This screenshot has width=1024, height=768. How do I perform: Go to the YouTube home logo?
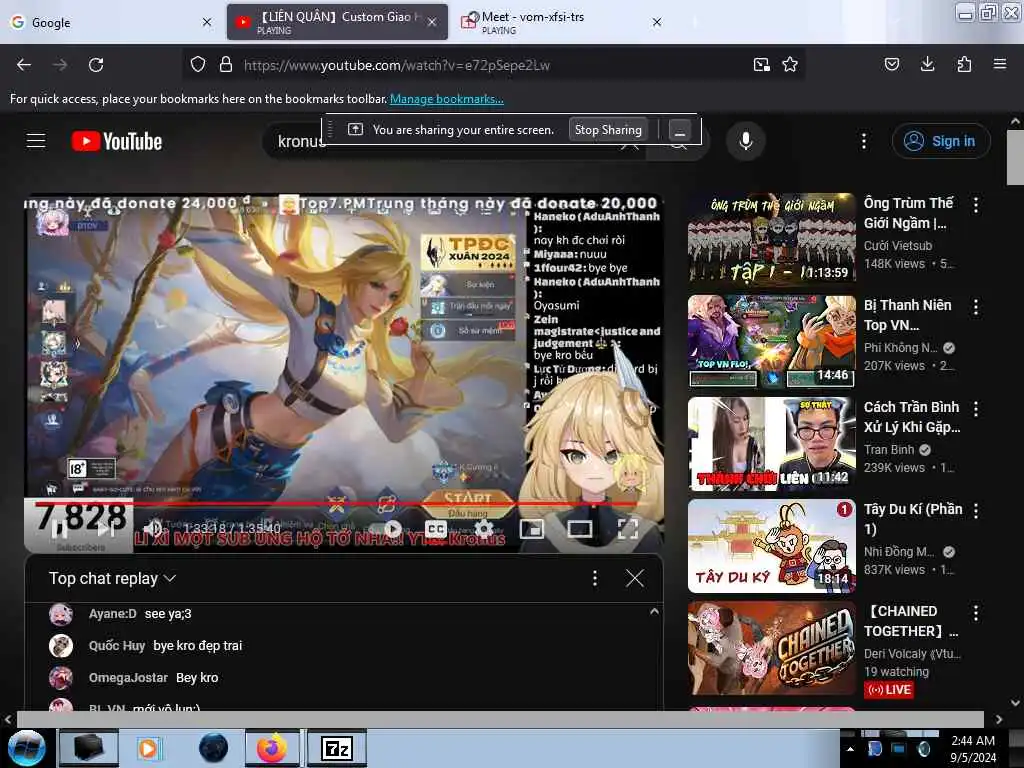pyautogui.click(x=117, y=141)
